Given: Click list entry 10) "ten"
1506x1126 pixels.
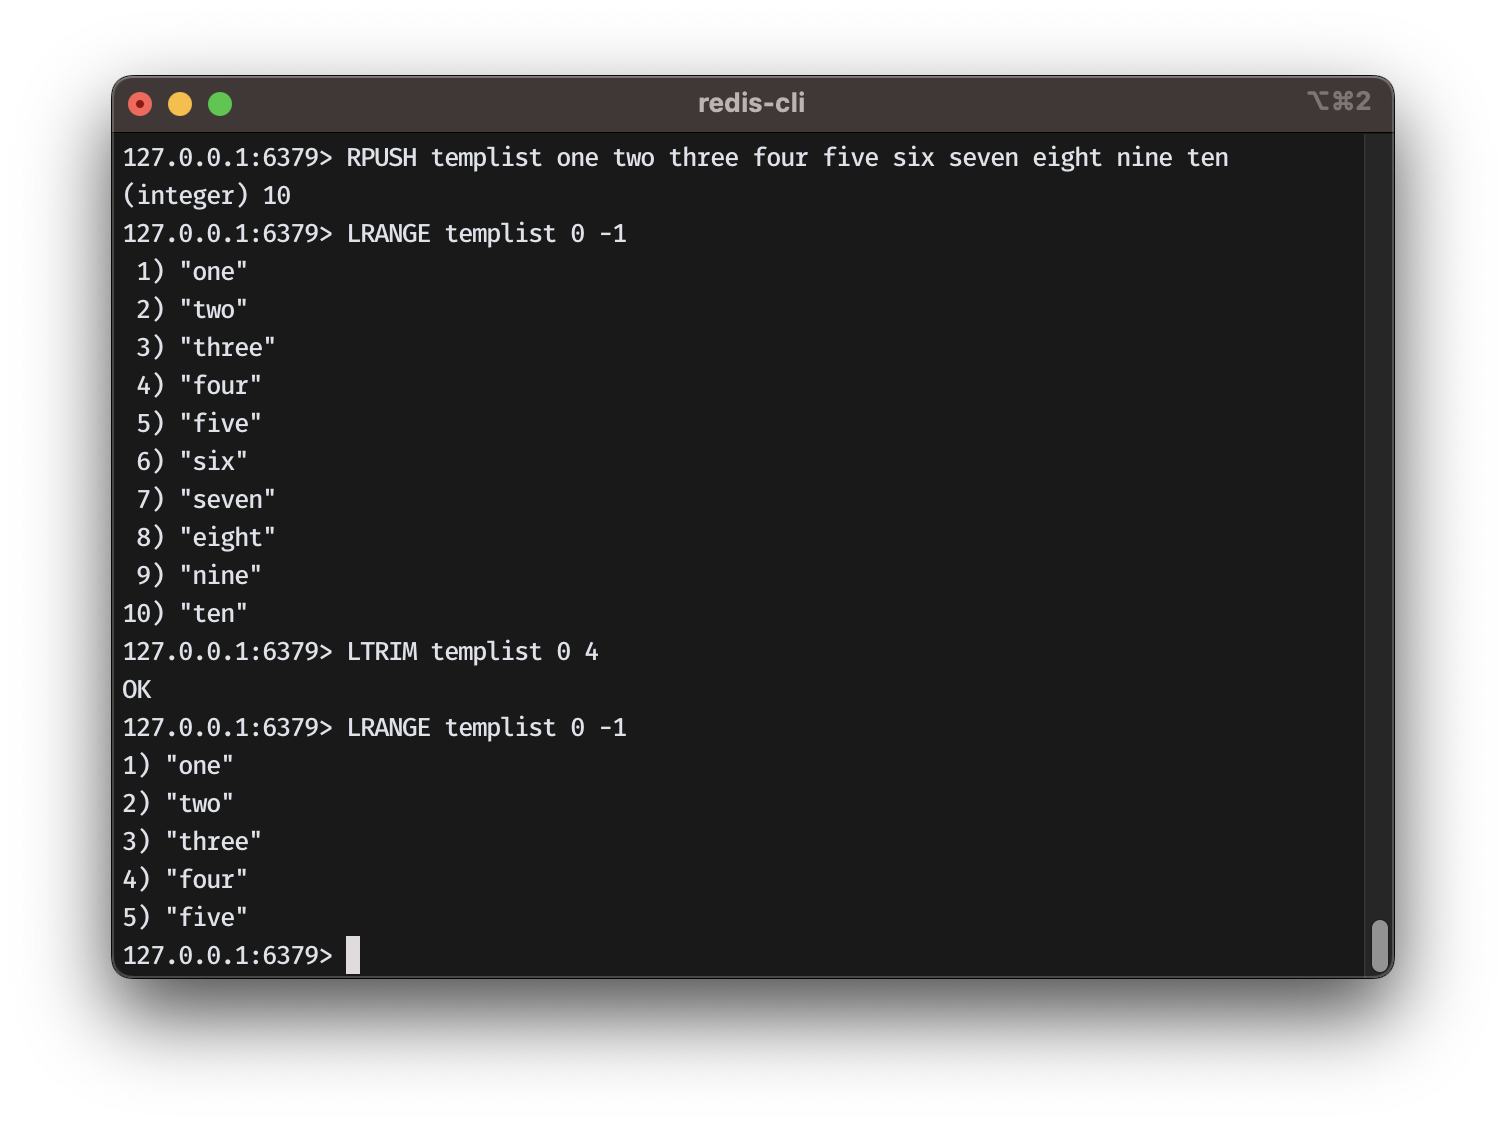Looking at the screenshot, I should pyautogui.click(x=185, y=614).
